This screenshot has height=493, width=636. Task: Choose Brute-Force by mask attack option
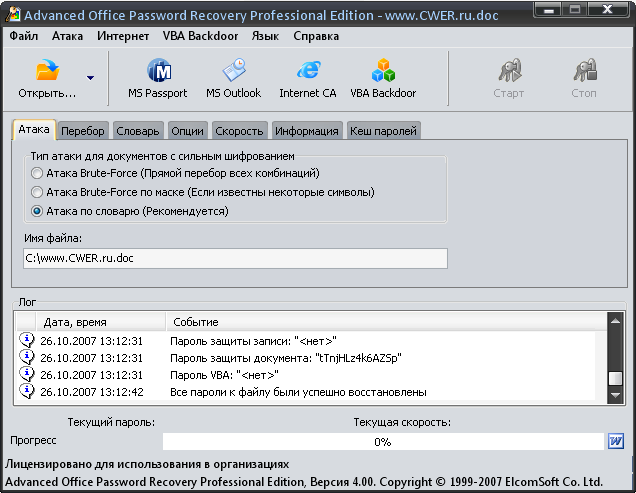pos(37,192)
